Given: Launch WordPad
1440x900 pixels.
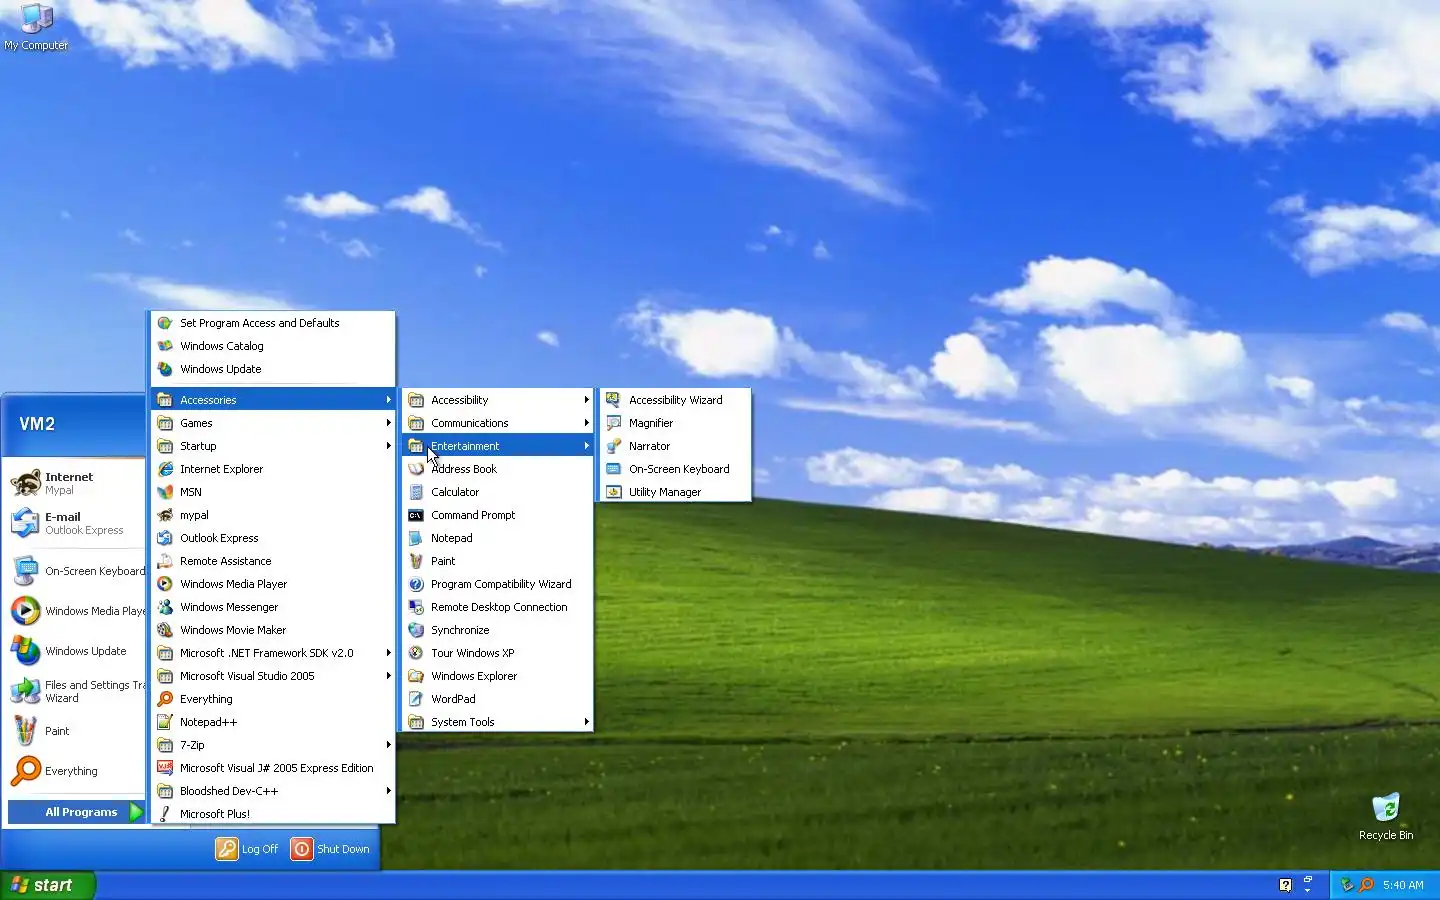Looking at the screenshot, I should tap(498, 699).
